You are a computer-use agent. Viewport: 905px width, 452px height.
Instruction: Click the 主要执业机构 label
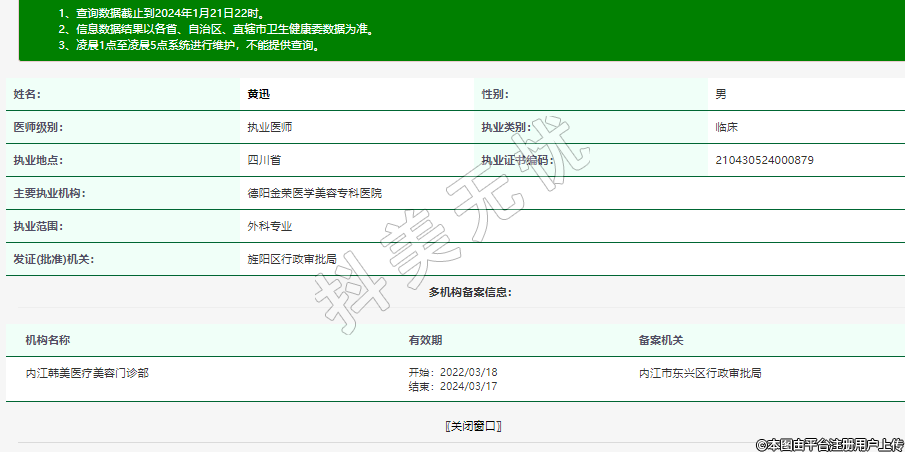50,193
